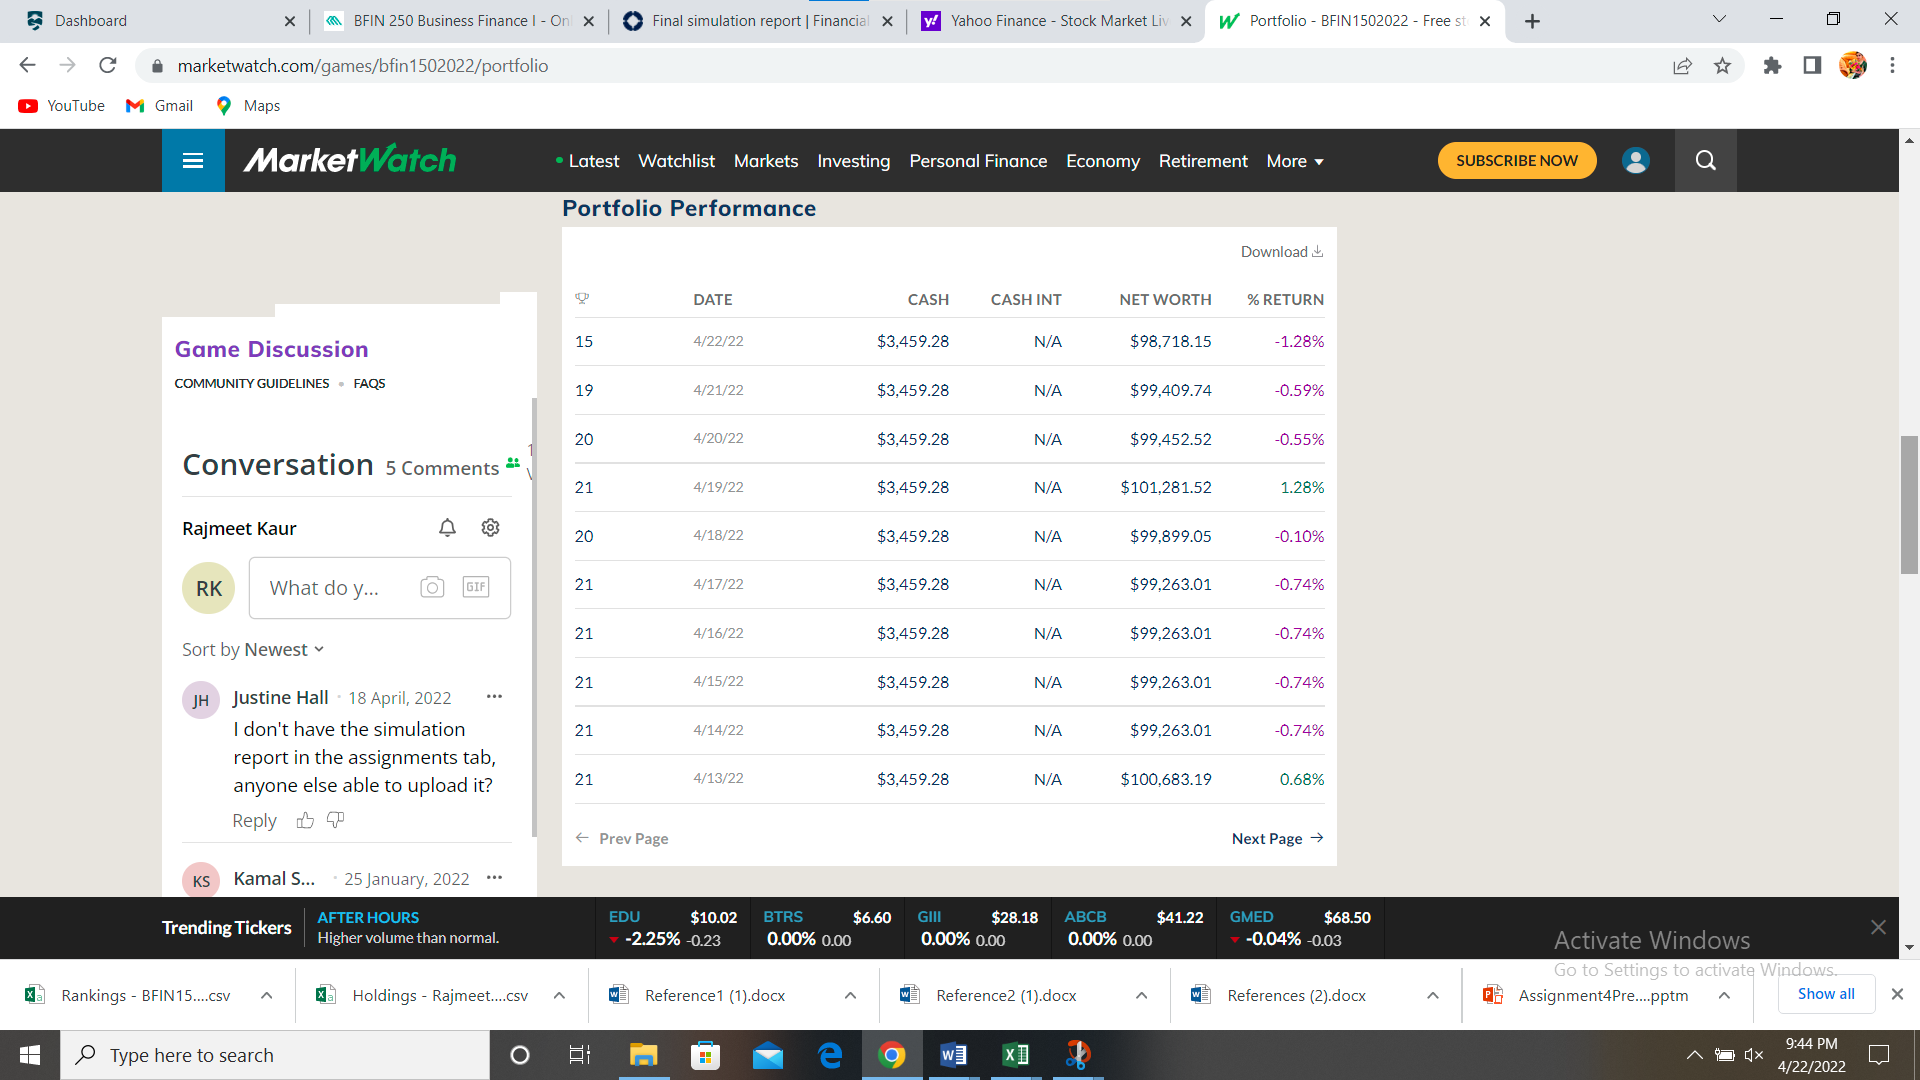Click the page vertical scrollbar thumb

1909,505
